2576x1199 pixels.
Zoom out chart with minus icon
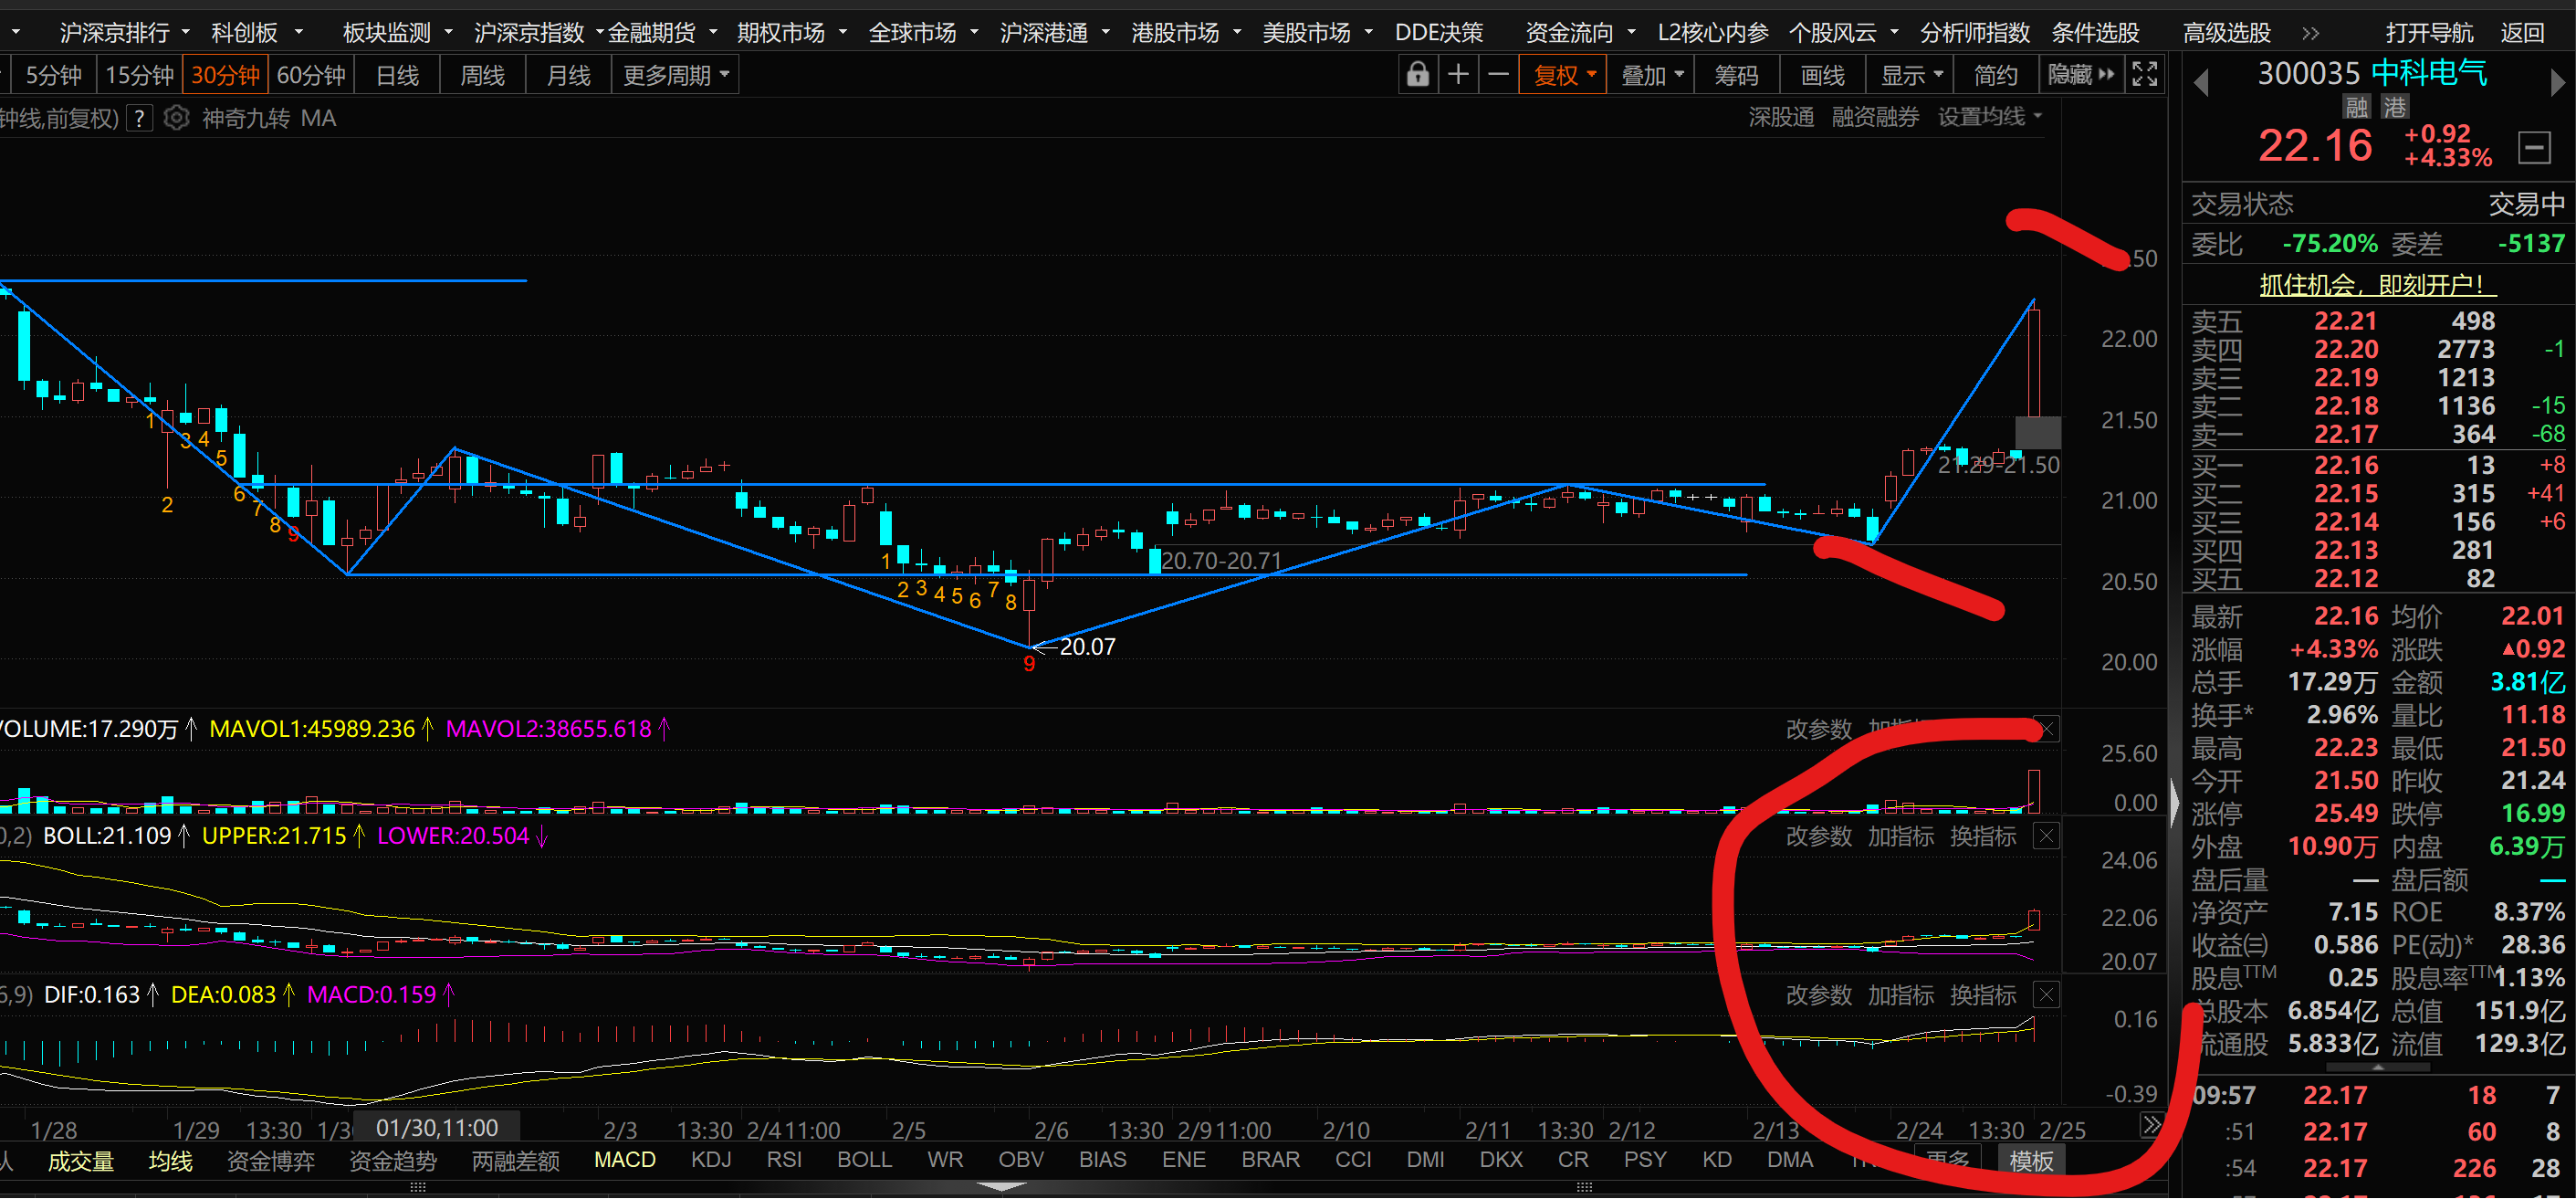click(1498, 75)
